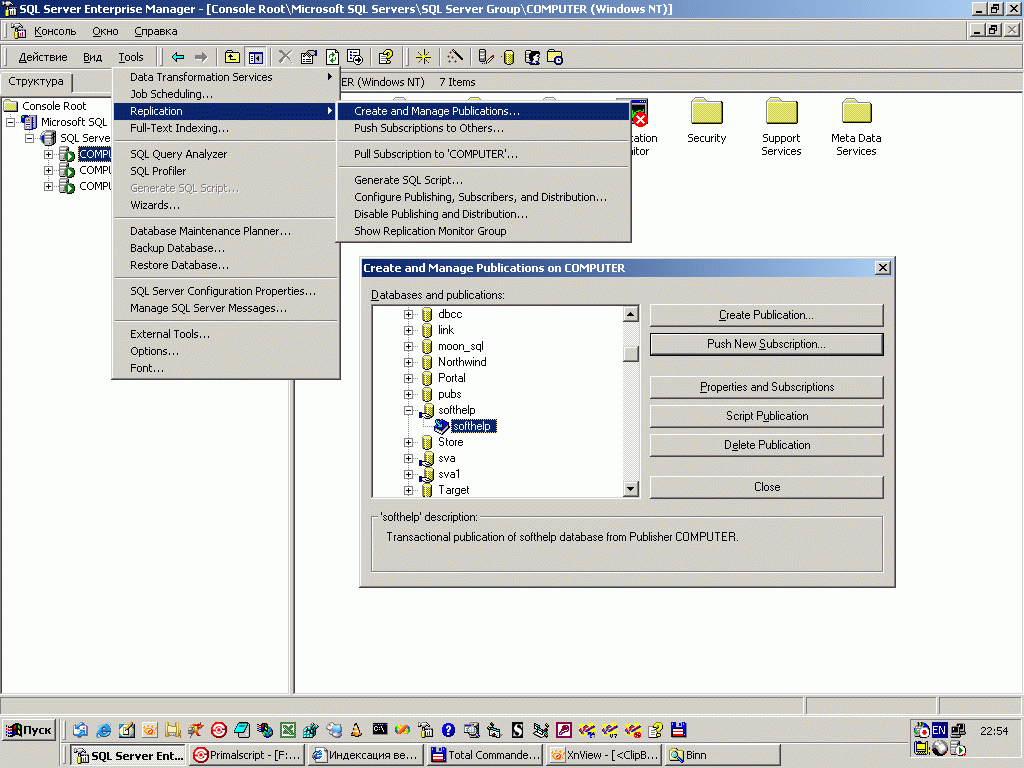
Task: Click the New Login toolbar icon
Action: click(532, 57)
